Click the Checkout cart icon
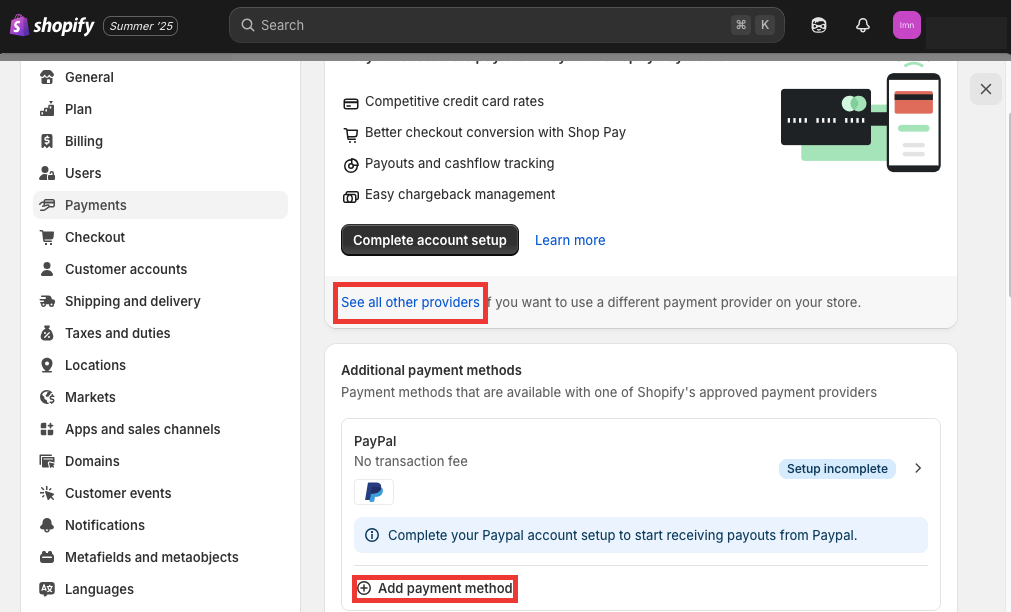This screenshot has width=1011, height=612. point(47,237)
